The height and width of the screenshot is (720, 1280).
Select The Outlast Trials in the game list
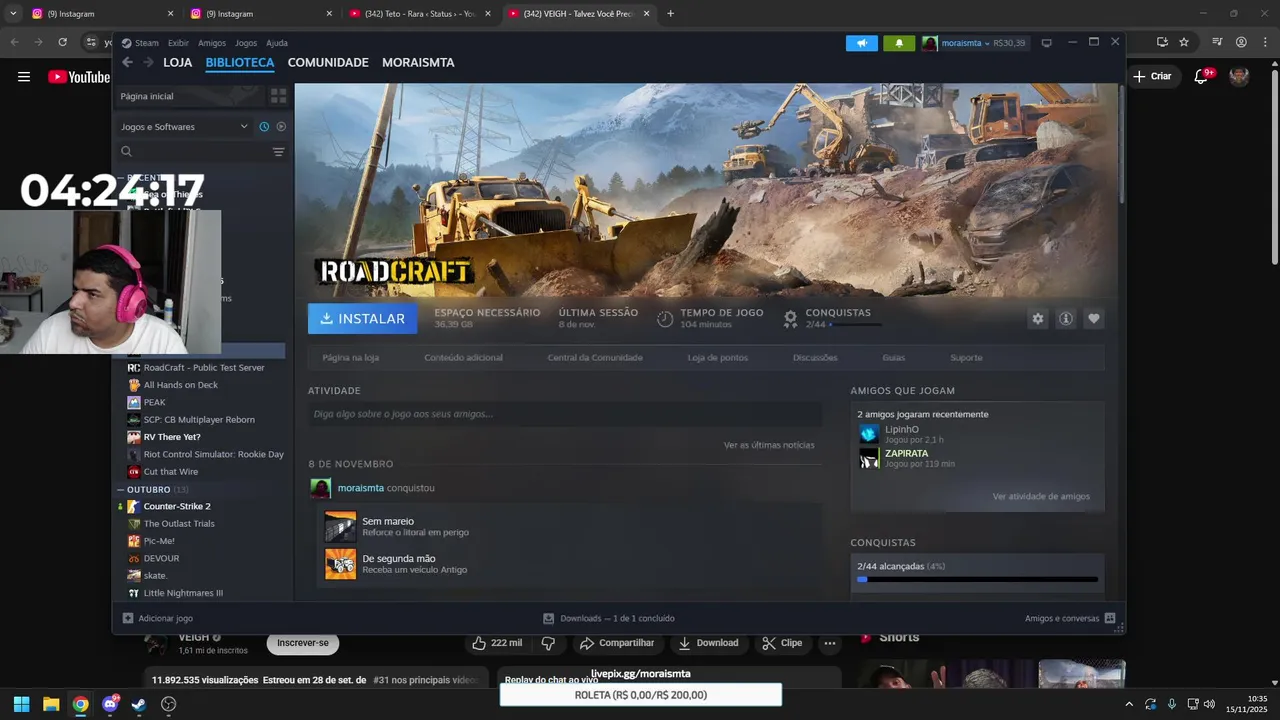click(179, 524)
